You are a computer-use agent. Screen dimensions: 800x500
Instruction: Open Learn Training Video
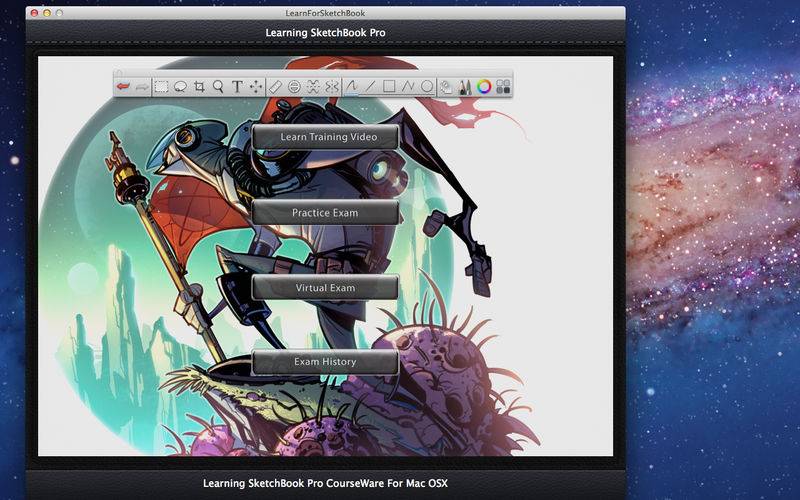point(325,137)
